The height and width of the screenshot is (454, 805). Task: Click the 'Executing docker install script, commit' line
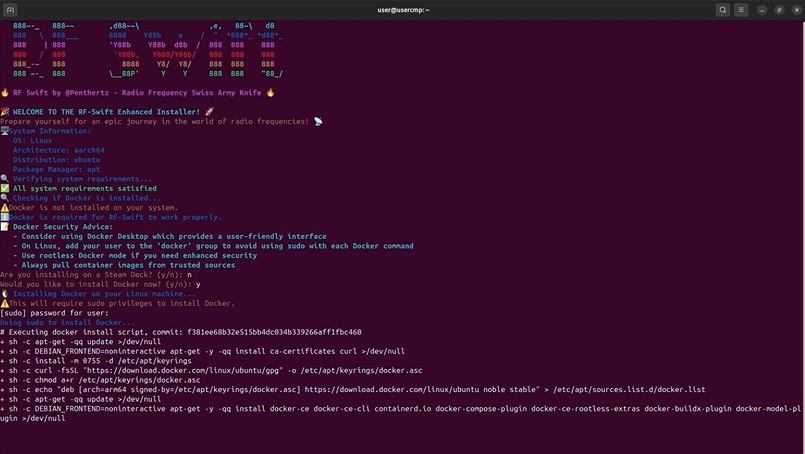[181, 332]
